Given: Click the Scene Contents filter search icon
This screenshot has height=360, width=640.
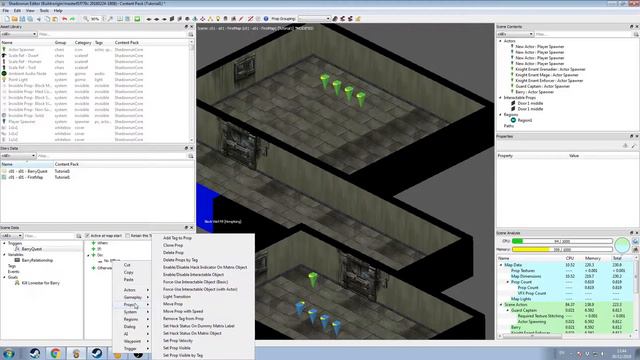Looking at the screenshot, I should (636, 34).
